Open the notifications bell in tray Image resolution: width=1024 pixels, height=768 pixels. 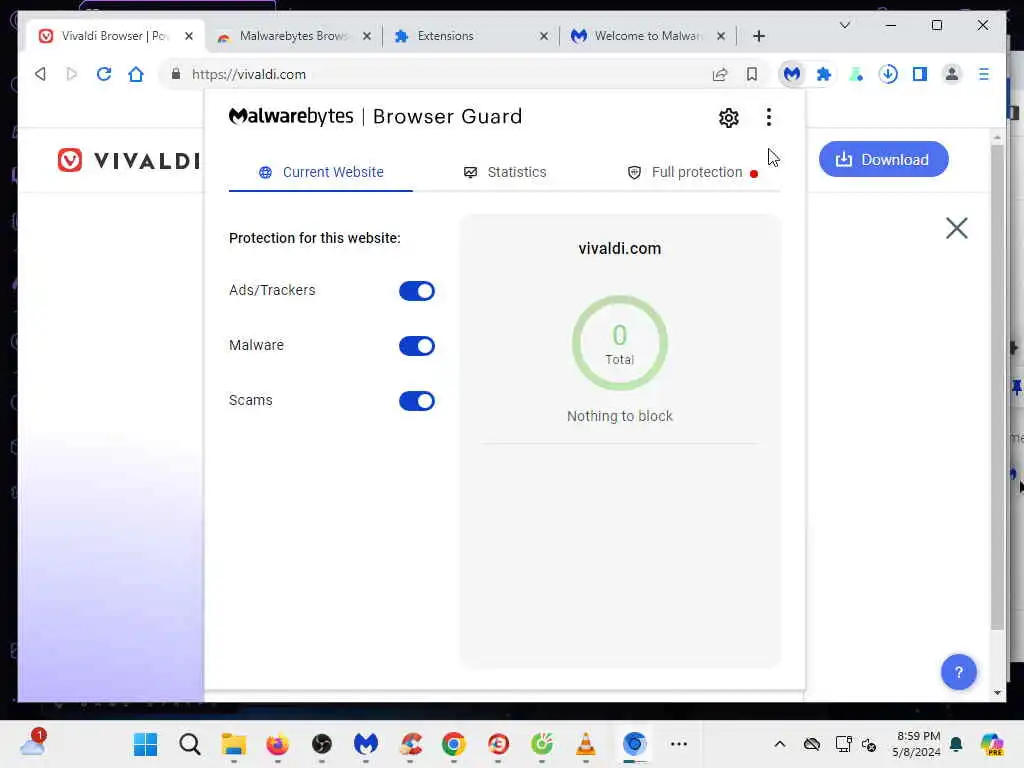(x=957, y=744)
